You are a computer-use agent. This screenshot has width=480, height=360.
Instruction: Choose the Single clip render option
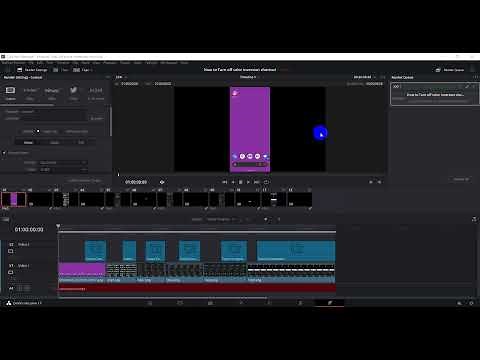47,131
